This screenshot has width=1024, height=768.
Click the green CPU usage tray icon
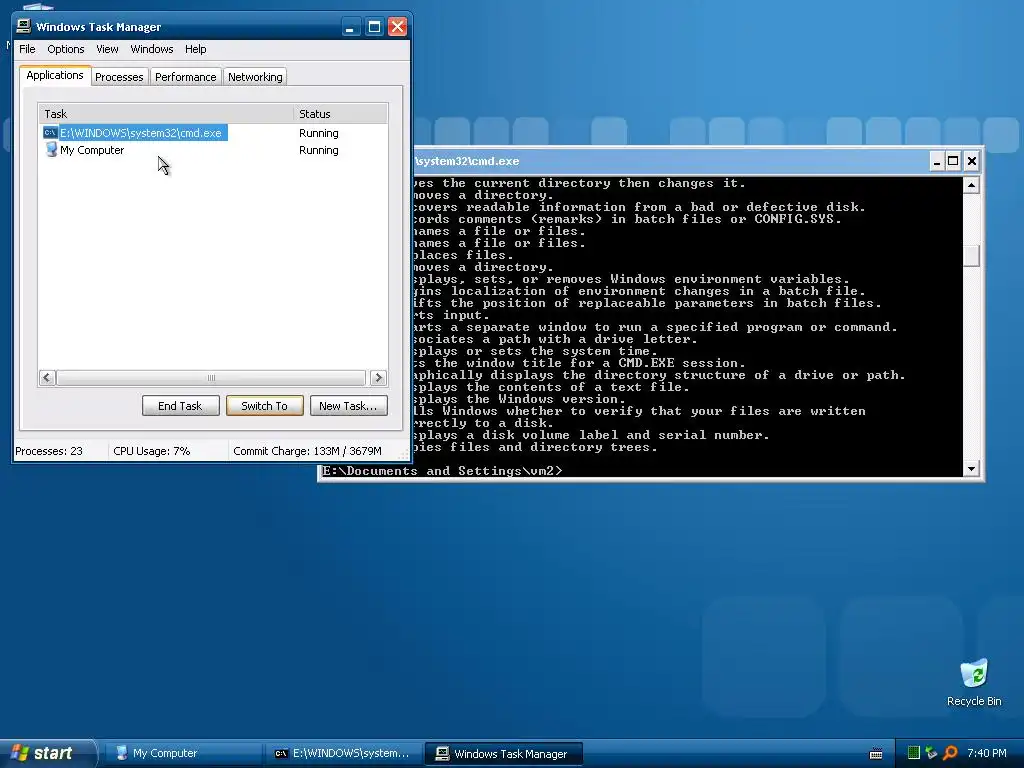click(x=914, y=753)
